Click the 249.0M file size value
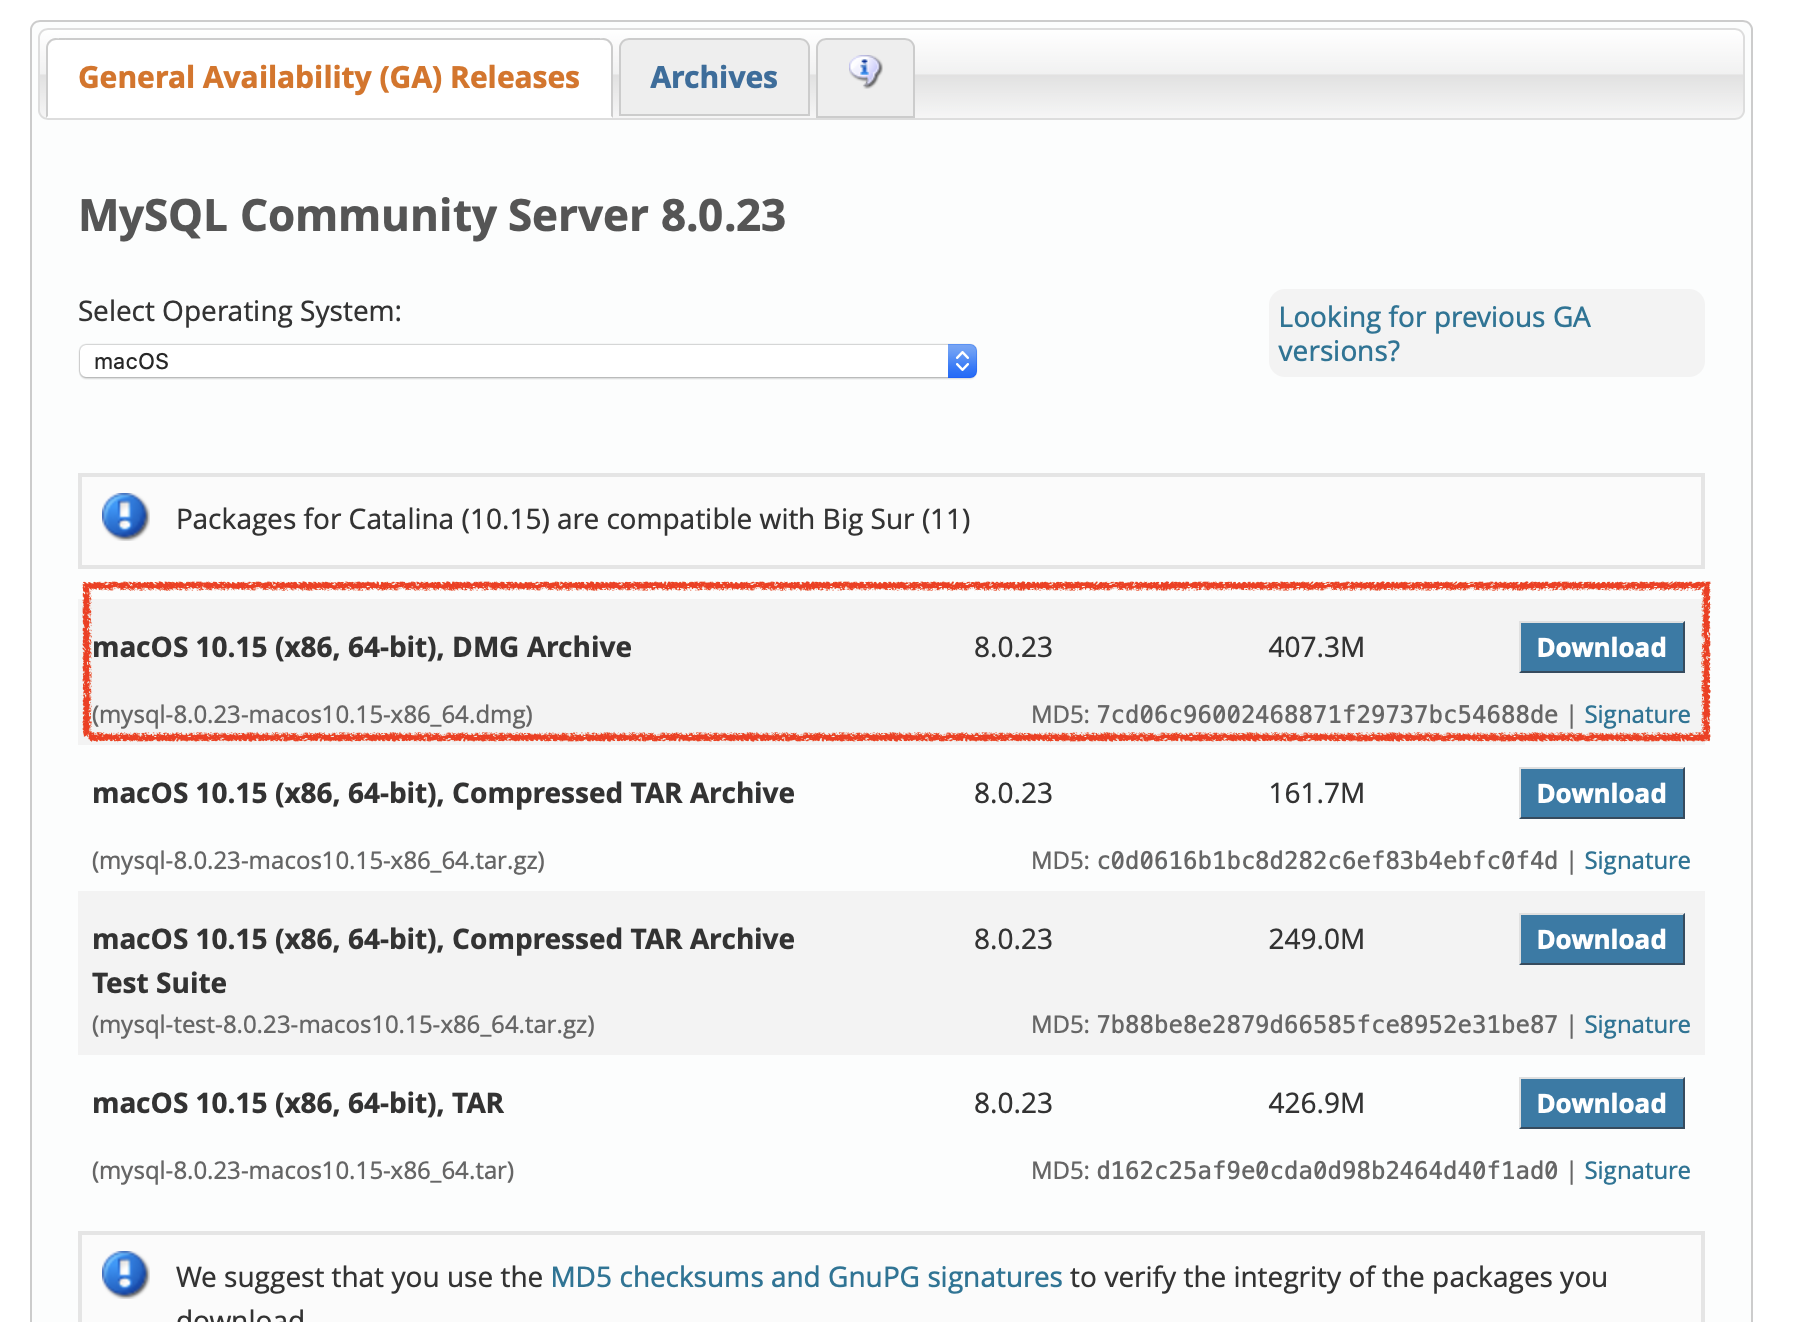 1316,940
